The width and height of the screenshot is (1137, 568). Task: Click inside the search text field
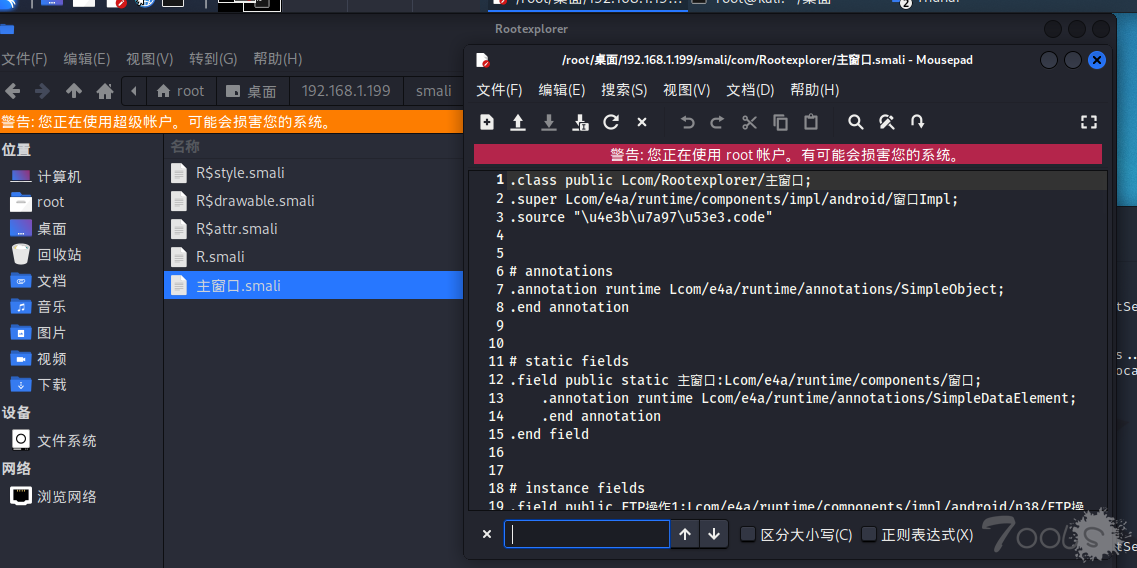point(586,534)
